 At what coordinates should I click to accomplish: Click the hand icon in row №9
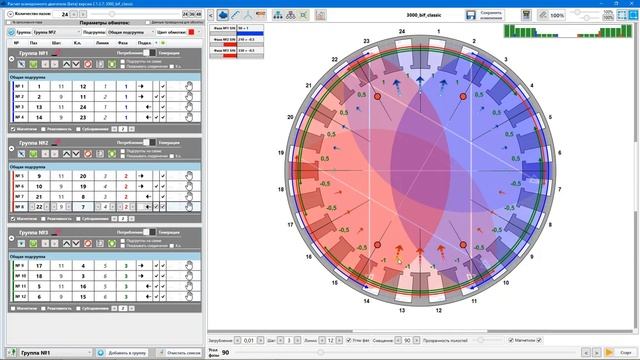click(189, 266)
